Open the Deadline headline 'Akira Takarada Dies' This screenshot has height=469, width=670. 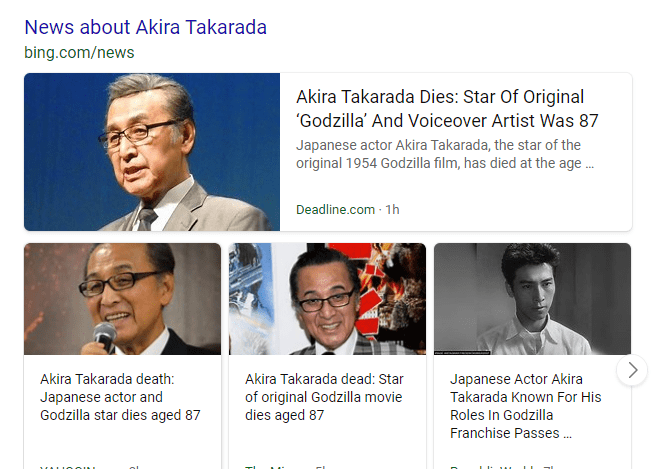tap(447, 108)
